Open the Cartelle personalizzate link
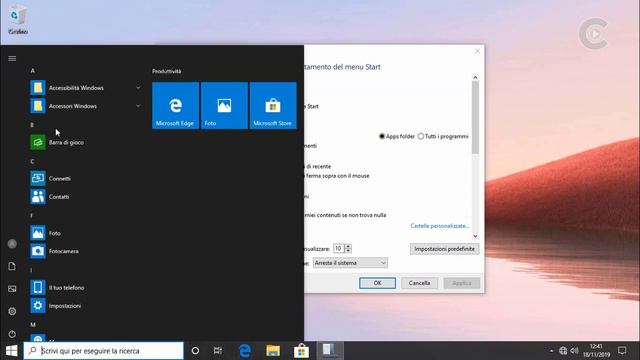 point(440,226)
